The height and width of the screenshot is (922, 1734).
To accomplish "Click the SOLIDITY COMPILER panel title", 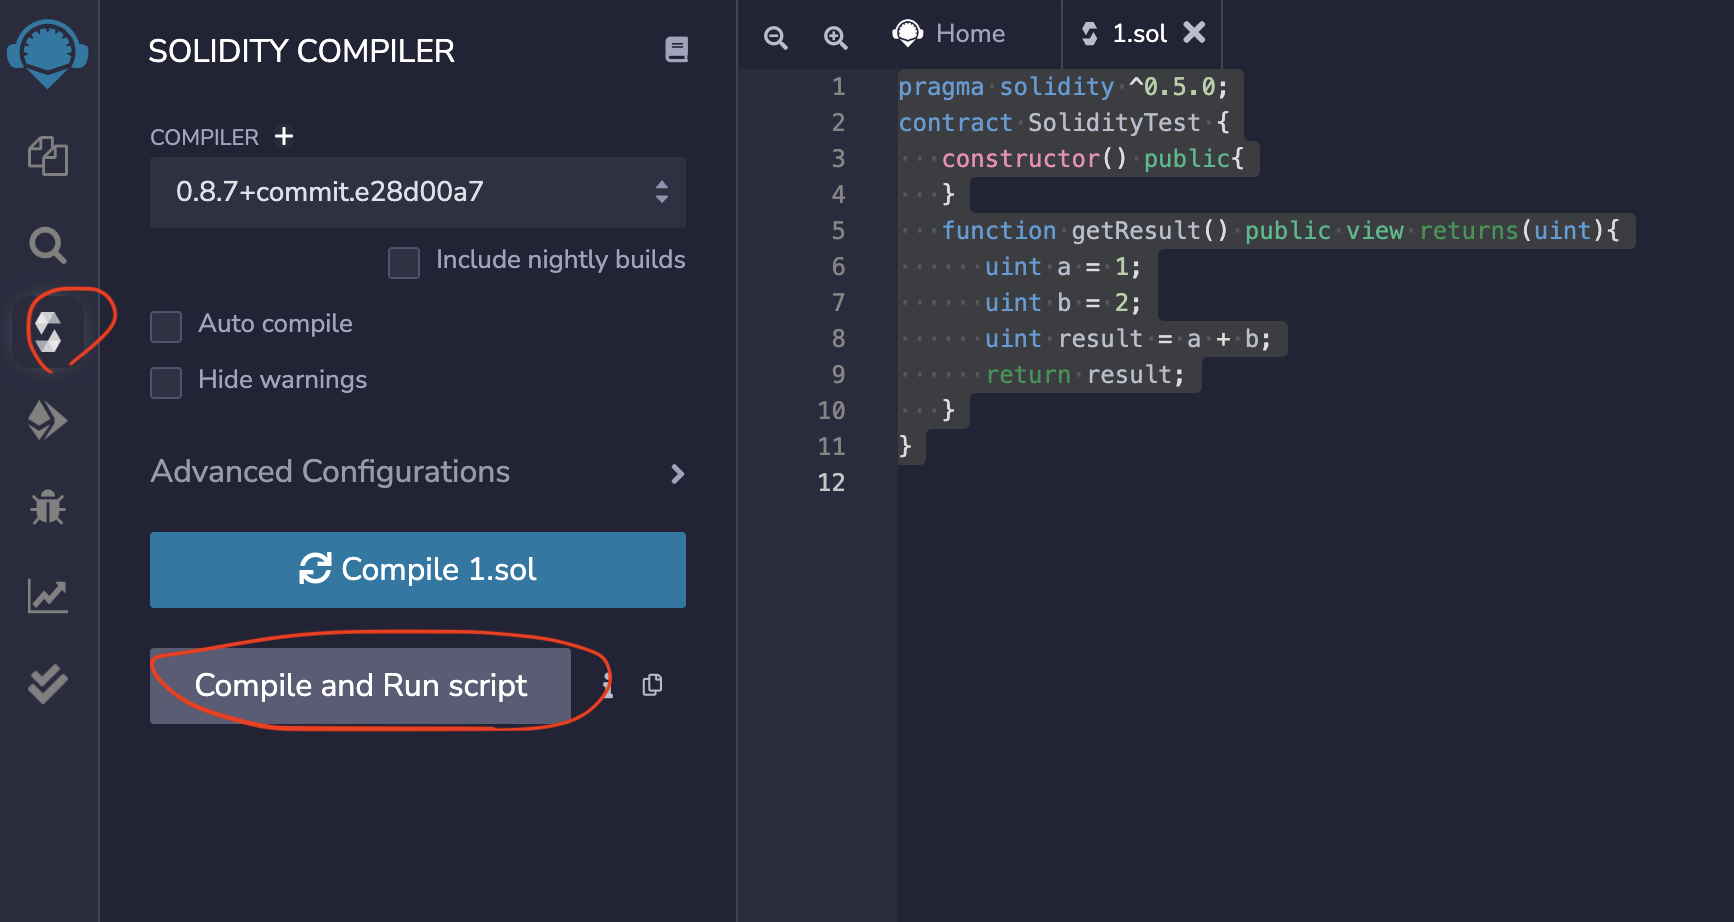I will pyautogui.click(x=302, y=51).
